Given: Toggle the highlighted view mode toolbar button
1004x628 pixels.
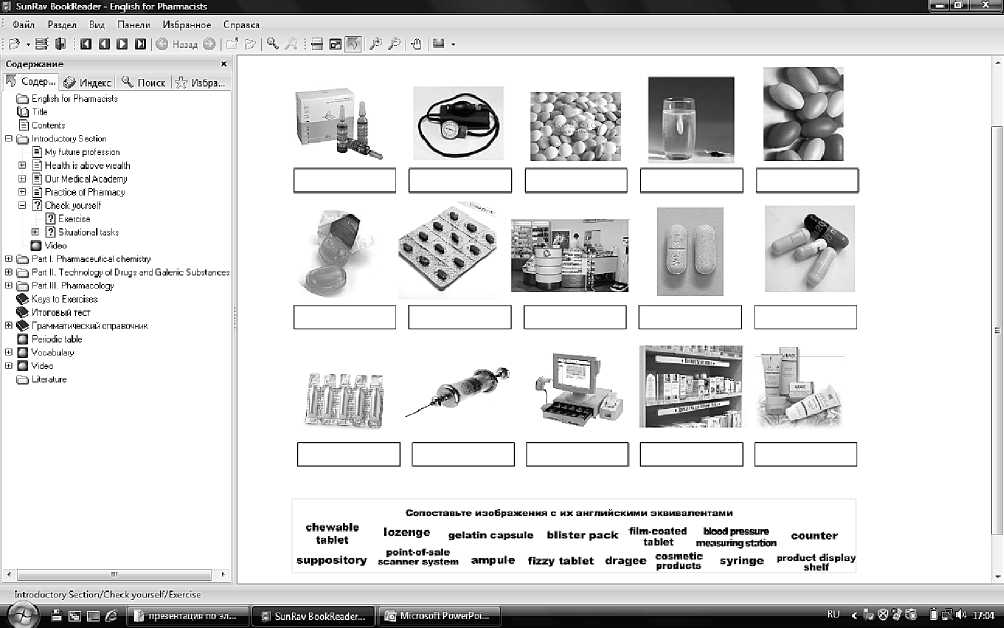Looking at the screenshot, I should 353,44.
